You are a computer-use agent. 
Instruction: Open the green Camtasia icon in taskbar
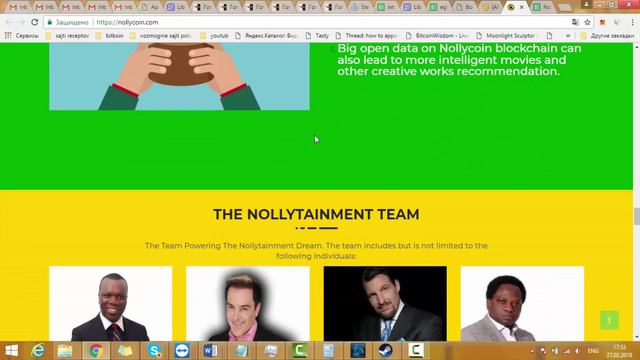tap(299, 351)
